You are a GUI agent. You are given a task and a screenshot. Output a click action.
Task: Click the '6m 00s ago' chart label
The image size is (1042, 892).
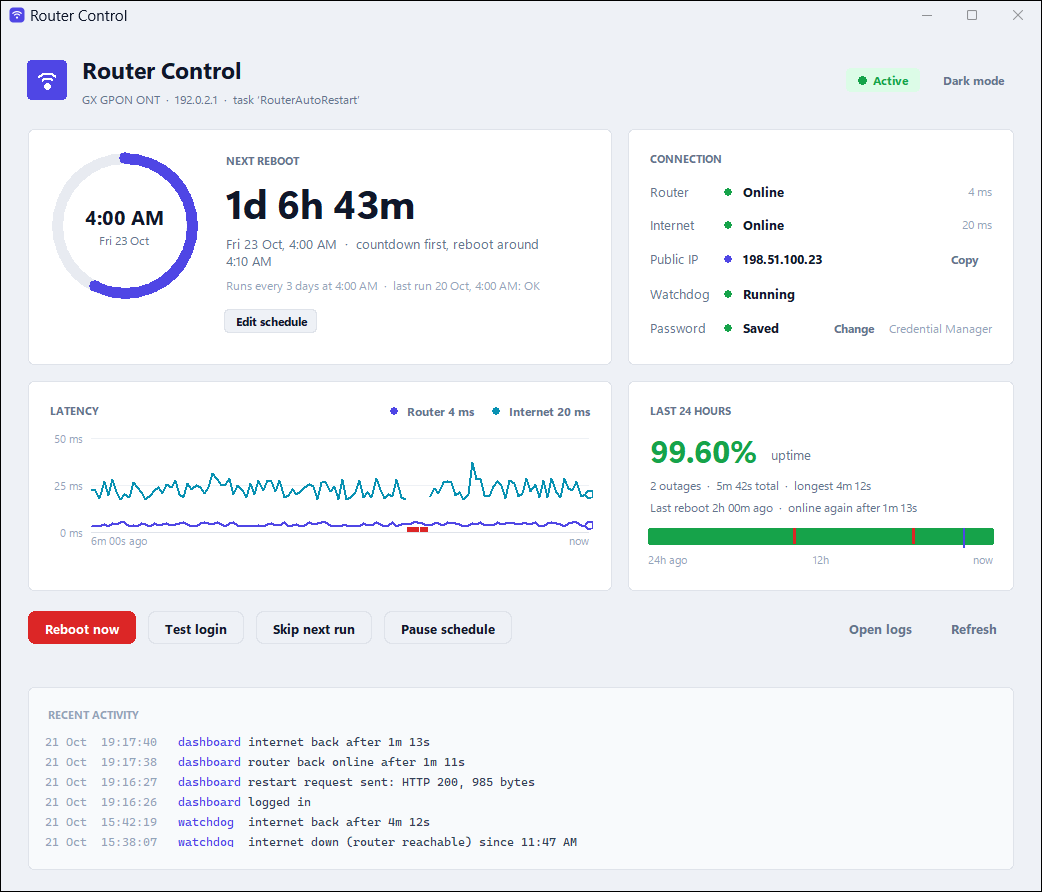119,541
